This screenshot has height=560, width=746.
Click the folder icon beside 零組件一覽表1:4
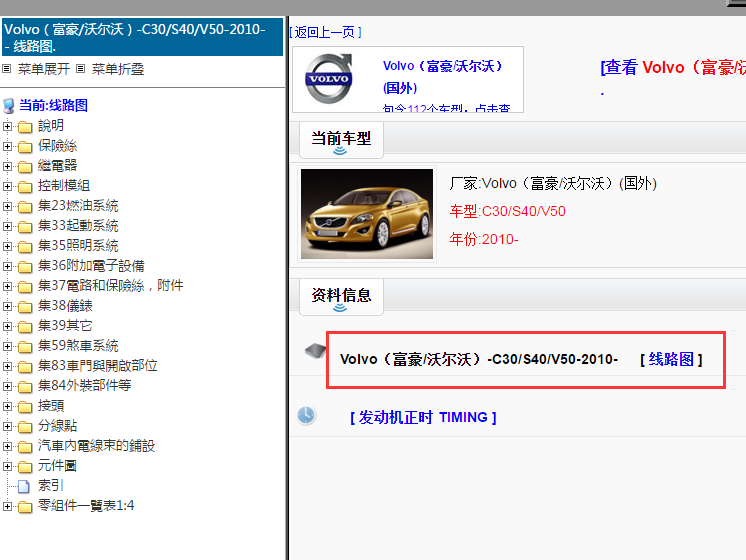pos(25,506)
